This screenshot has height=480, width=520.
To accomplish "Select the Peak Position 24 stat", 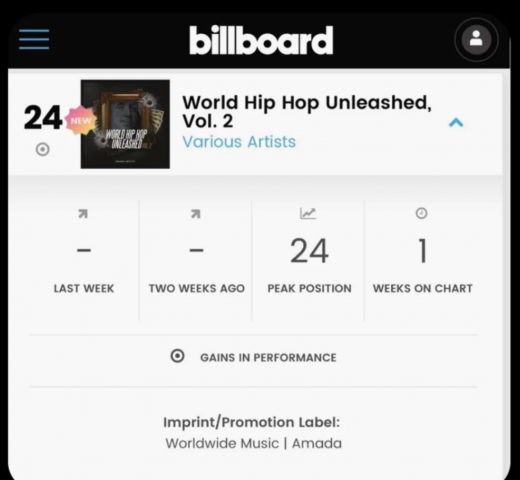I will (x=309, y=260).
